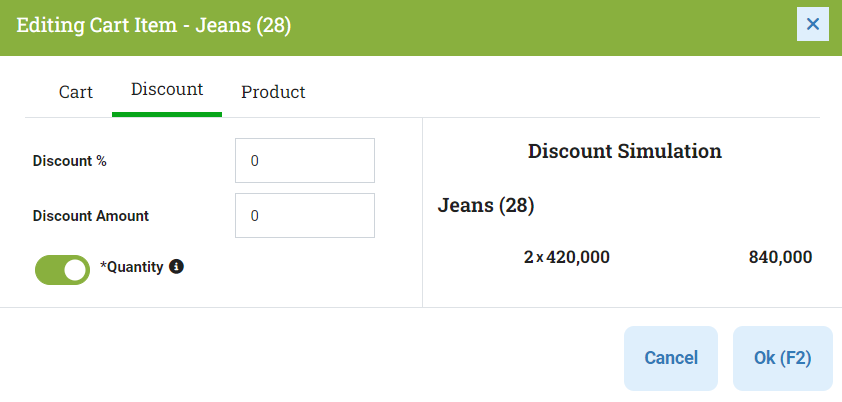Click the Discount Amount label
This screenshot has height=402, width=842.
point(91,216)
